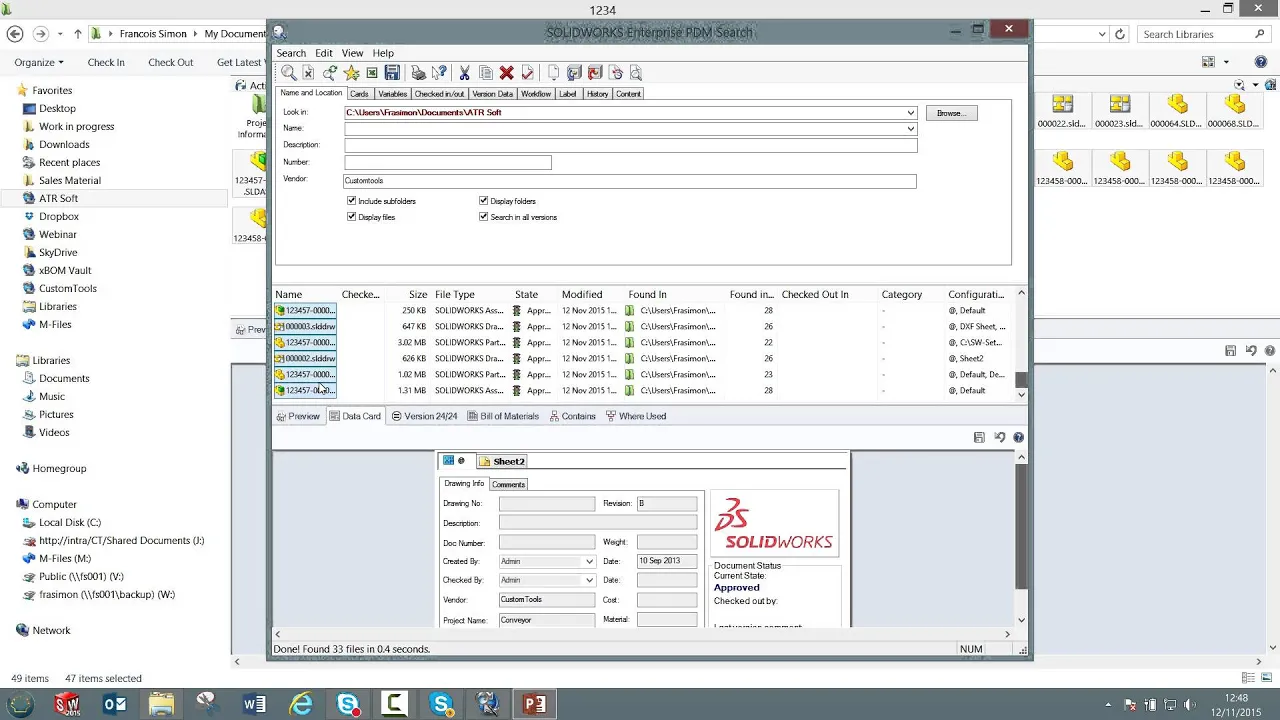The image size is (1280, 720).
Task: Switch to the Bill of Materials tab
Action: [502, 416]
